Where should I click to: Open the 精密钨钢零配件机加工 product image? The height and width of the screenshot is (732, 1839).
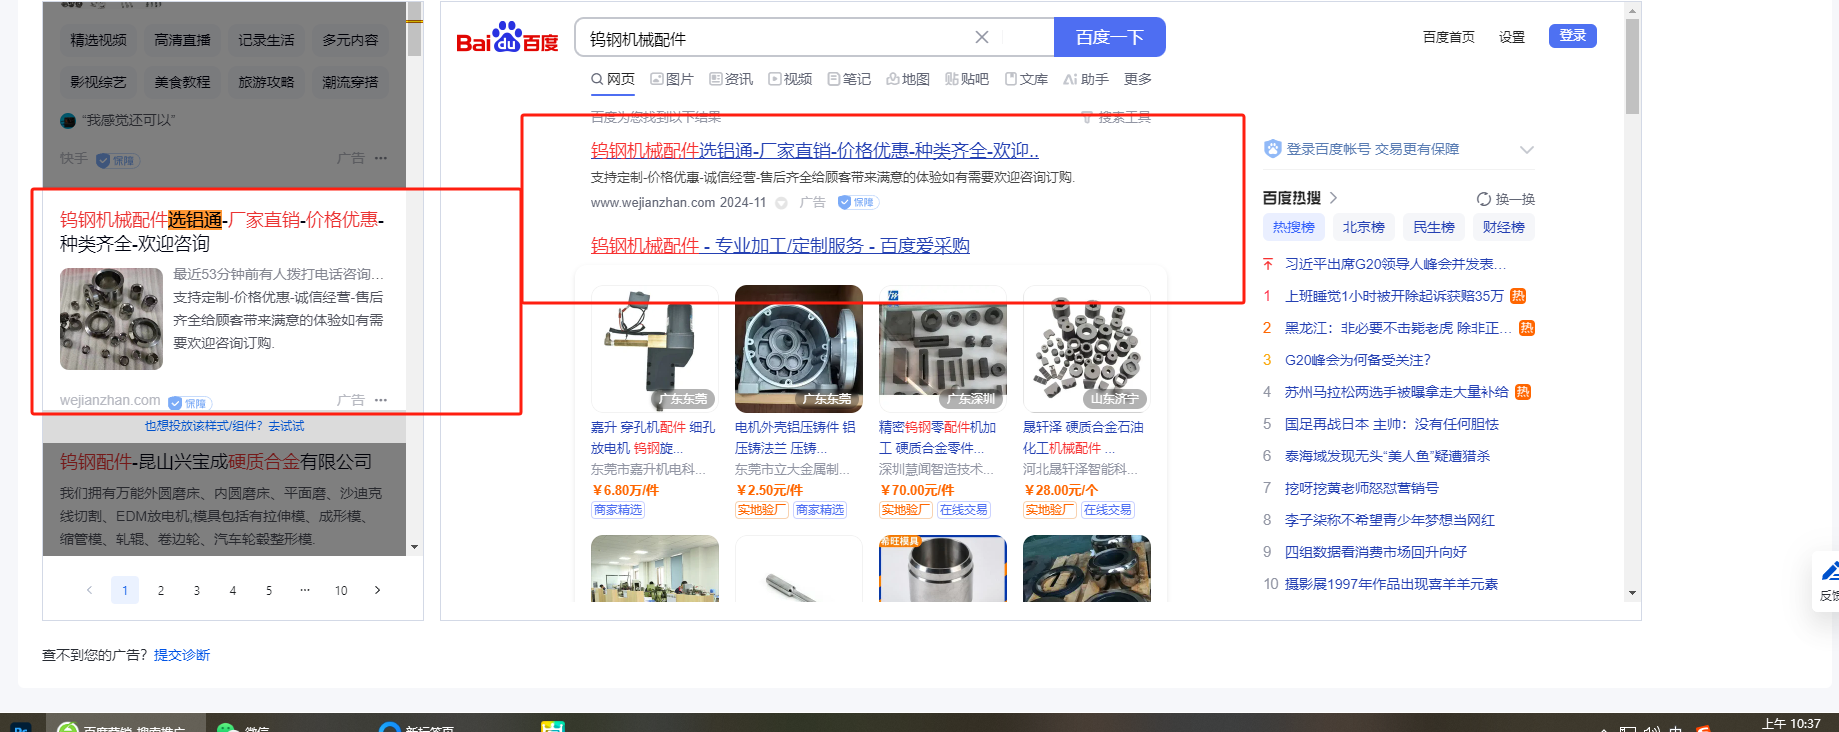(943, 348)
